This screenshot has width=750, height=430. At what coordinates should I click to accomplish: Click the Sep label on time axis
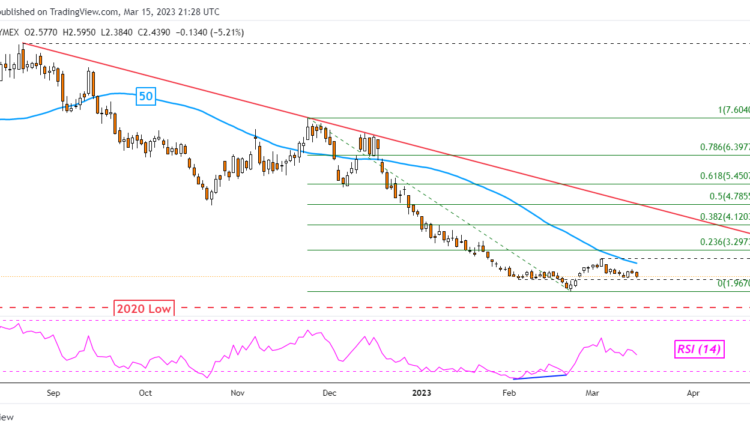(53, 395)
